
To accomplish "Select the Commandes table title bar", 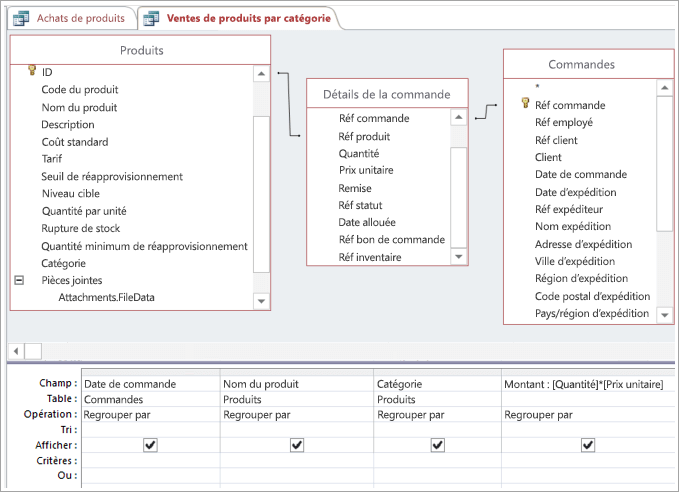I will (589, 65).
